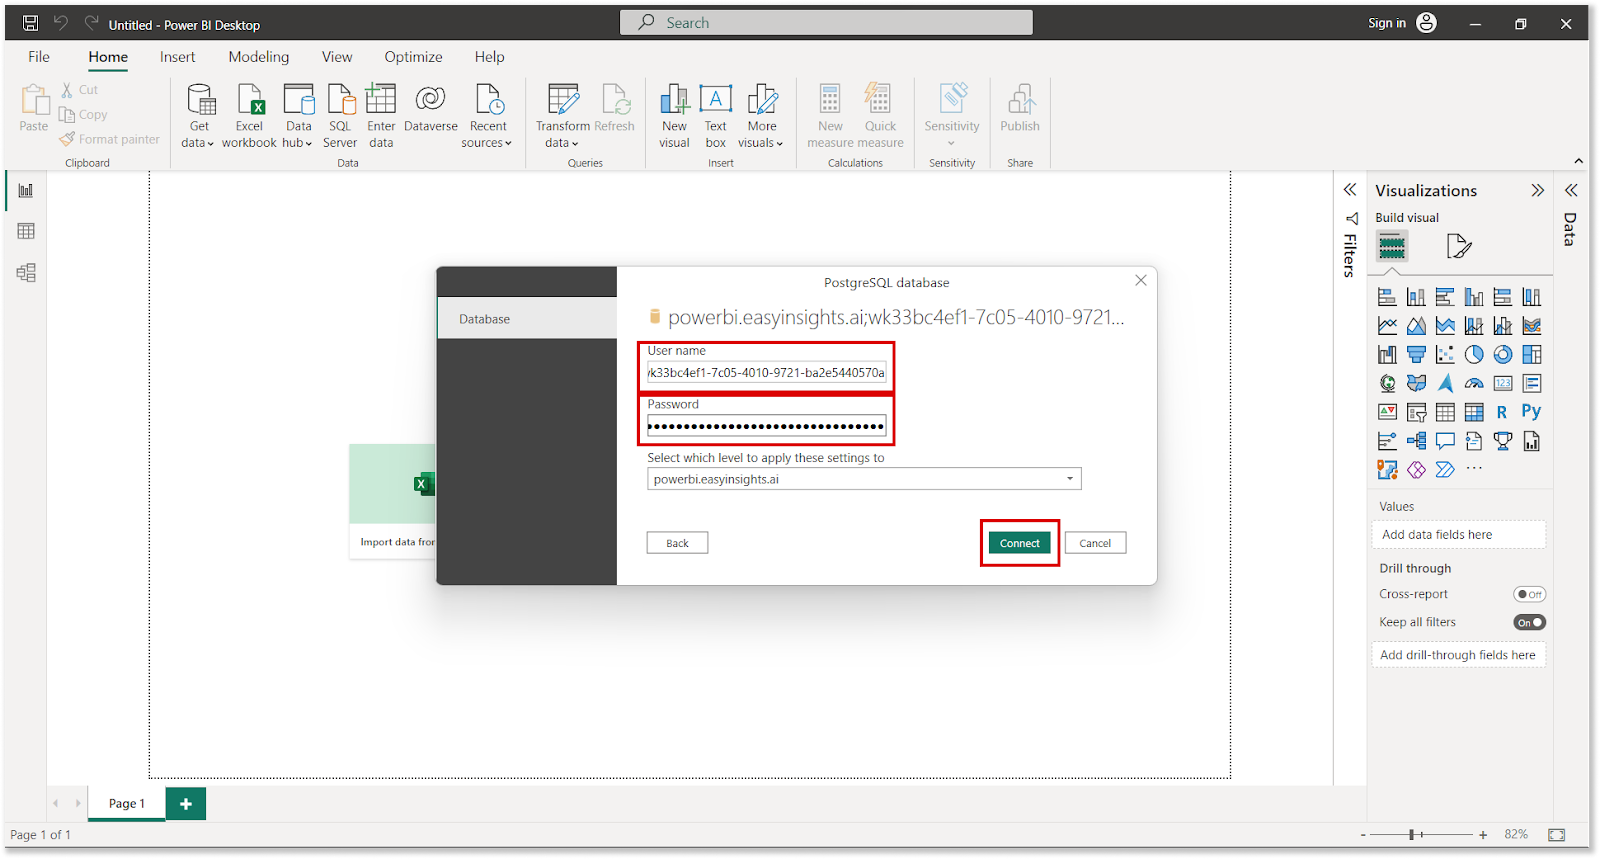Click the zoom in plus button
Image resolution: width=1600 pixels, height=859 pixels.
(1483, 834)
